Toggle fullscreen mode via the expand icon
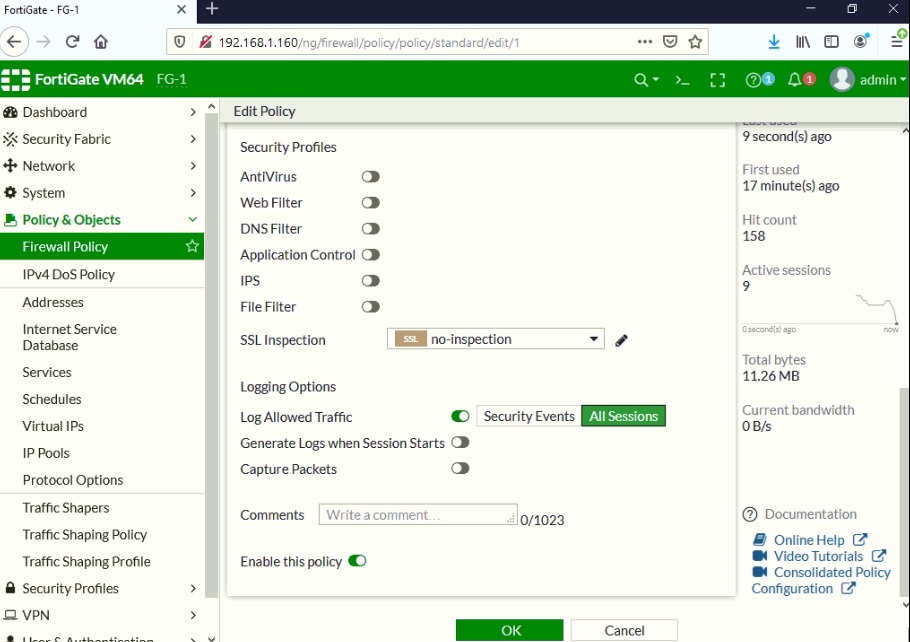The height and width of the screenshot is (642, 910). pos(718,79)
